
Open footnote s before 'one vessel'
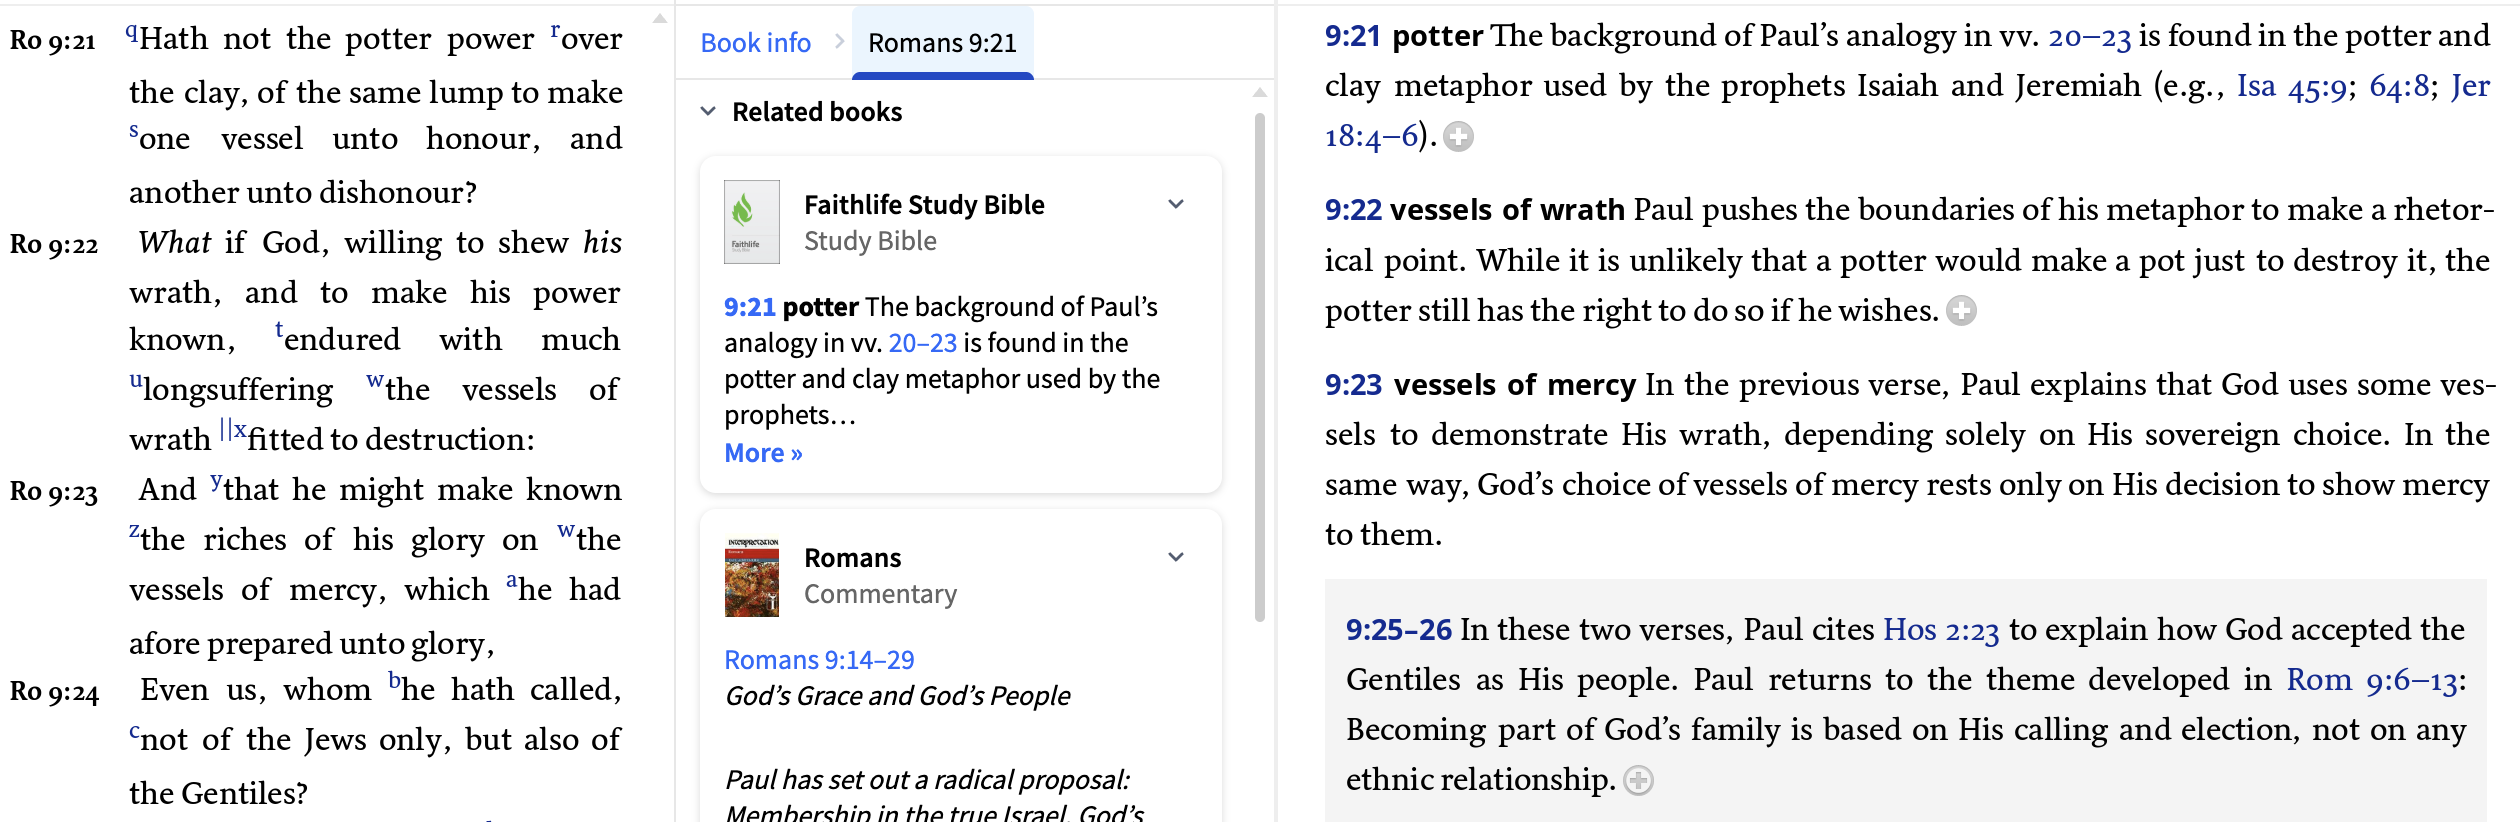134,132
